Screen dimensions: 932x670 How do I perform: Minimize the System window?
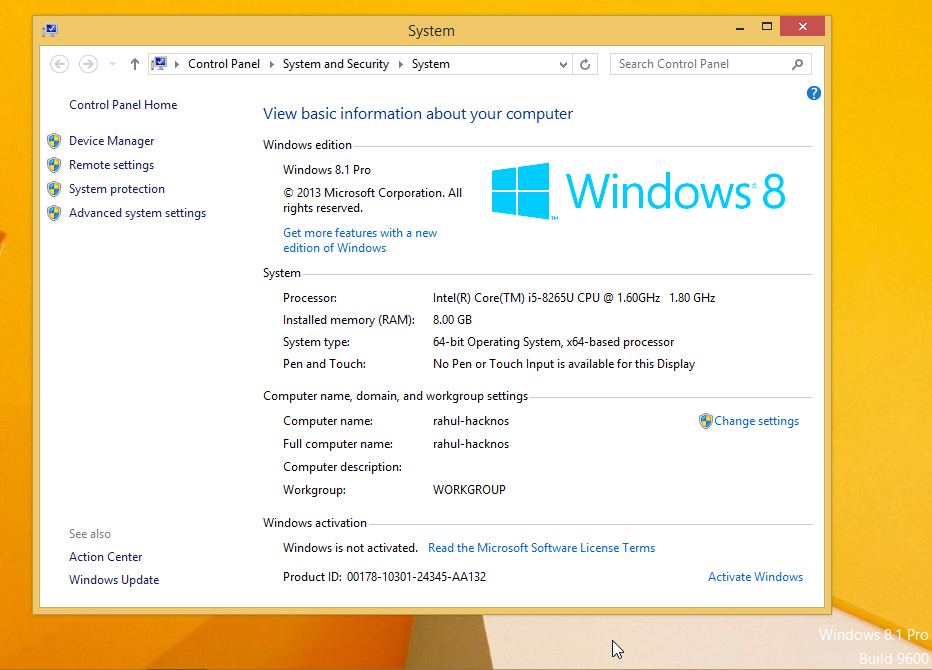[740, 27]
